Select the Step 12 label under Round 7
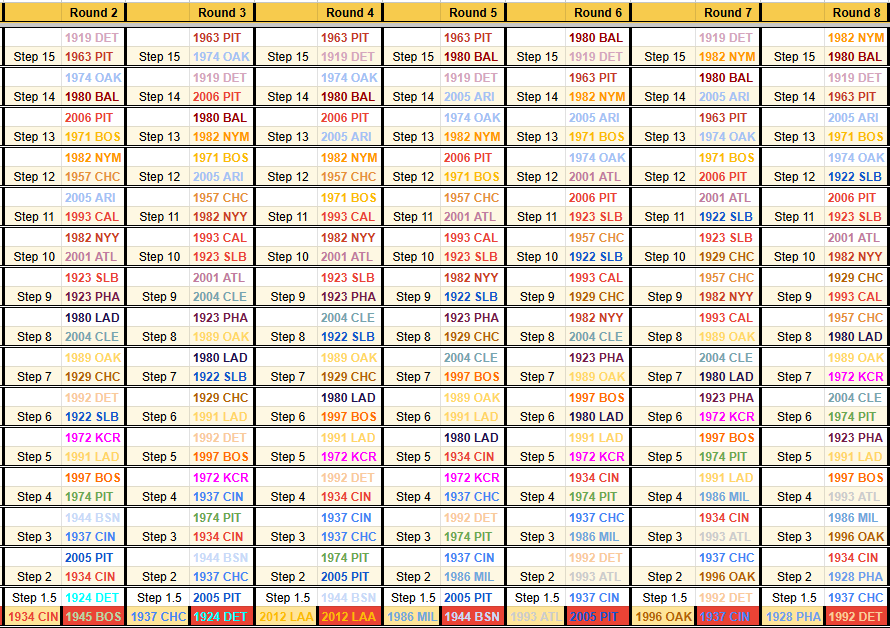Screen dimensions: 890x628 pos(665,177)
